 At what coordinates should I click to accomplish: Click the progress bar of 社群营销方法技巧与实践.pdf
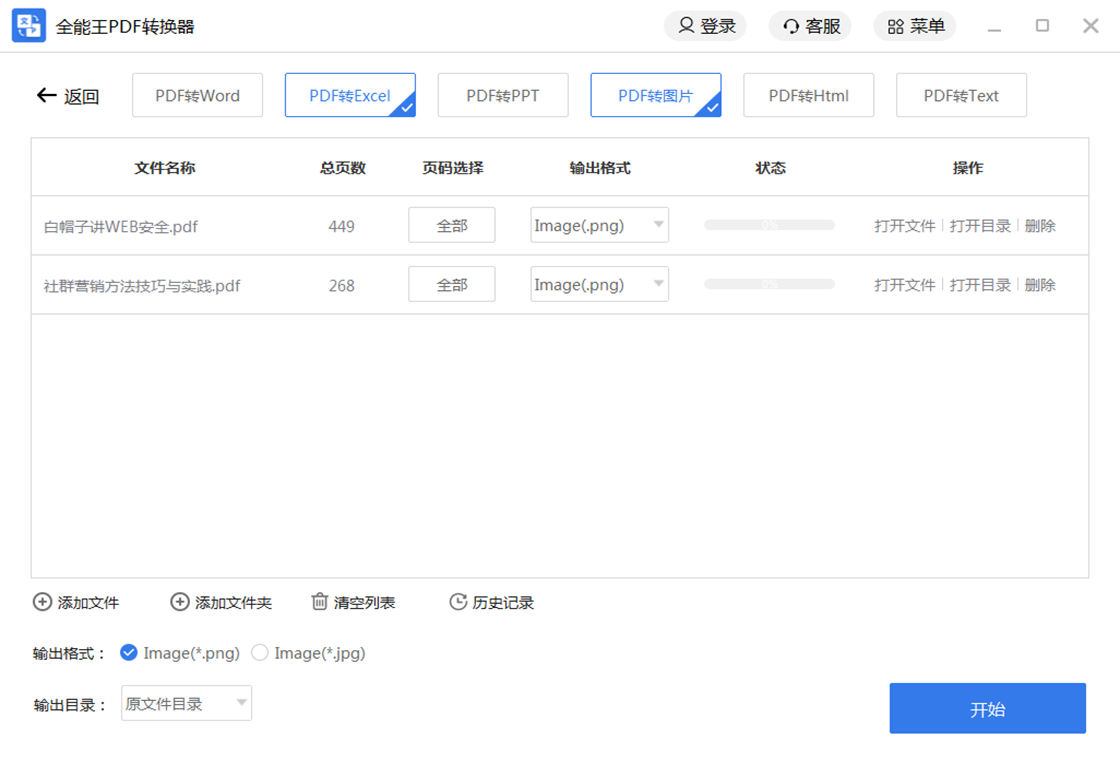click(x=769, y=284)
